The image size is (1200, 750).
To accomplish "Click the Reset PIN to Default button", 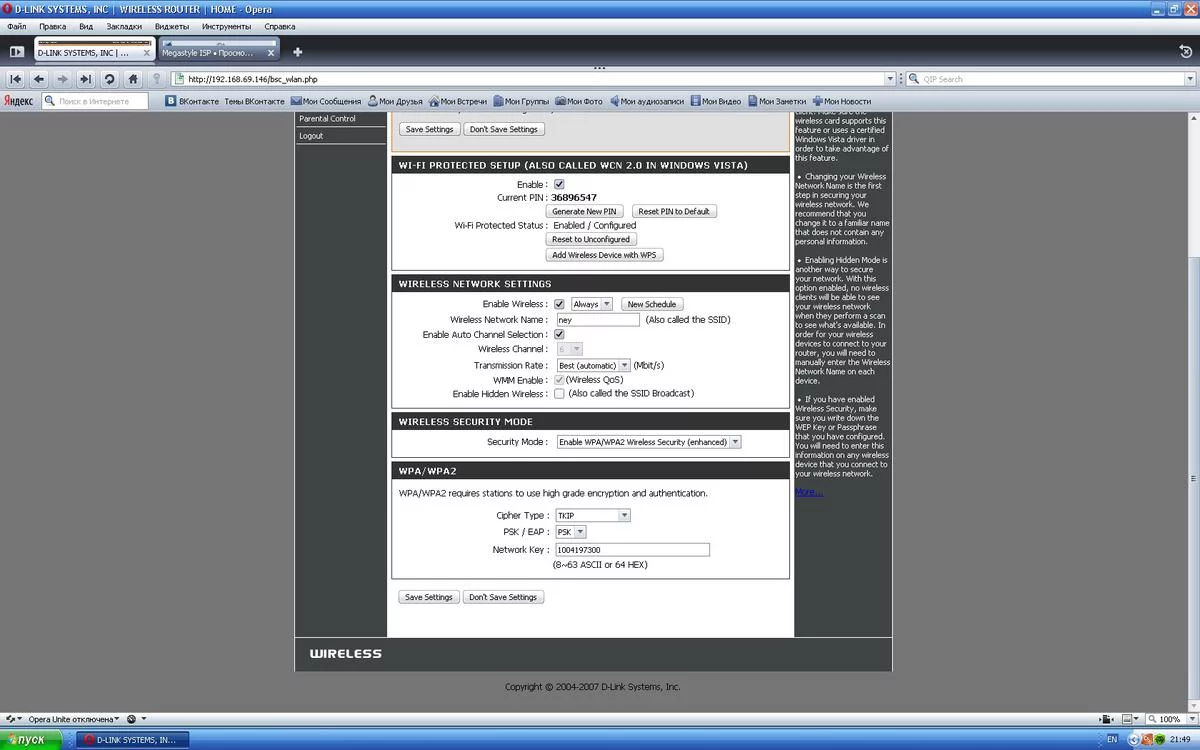I will tap(674, 212).
